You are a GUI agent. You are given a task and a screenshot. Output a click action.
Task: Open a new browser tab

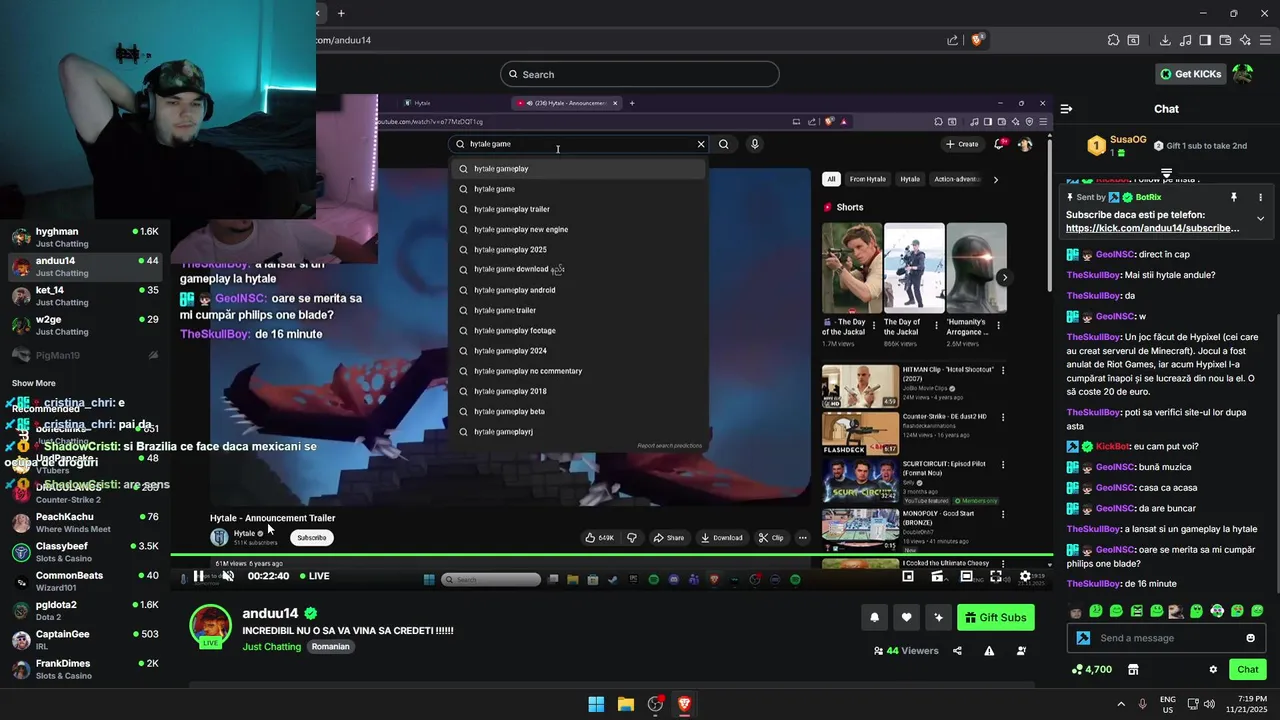(341, 13)
